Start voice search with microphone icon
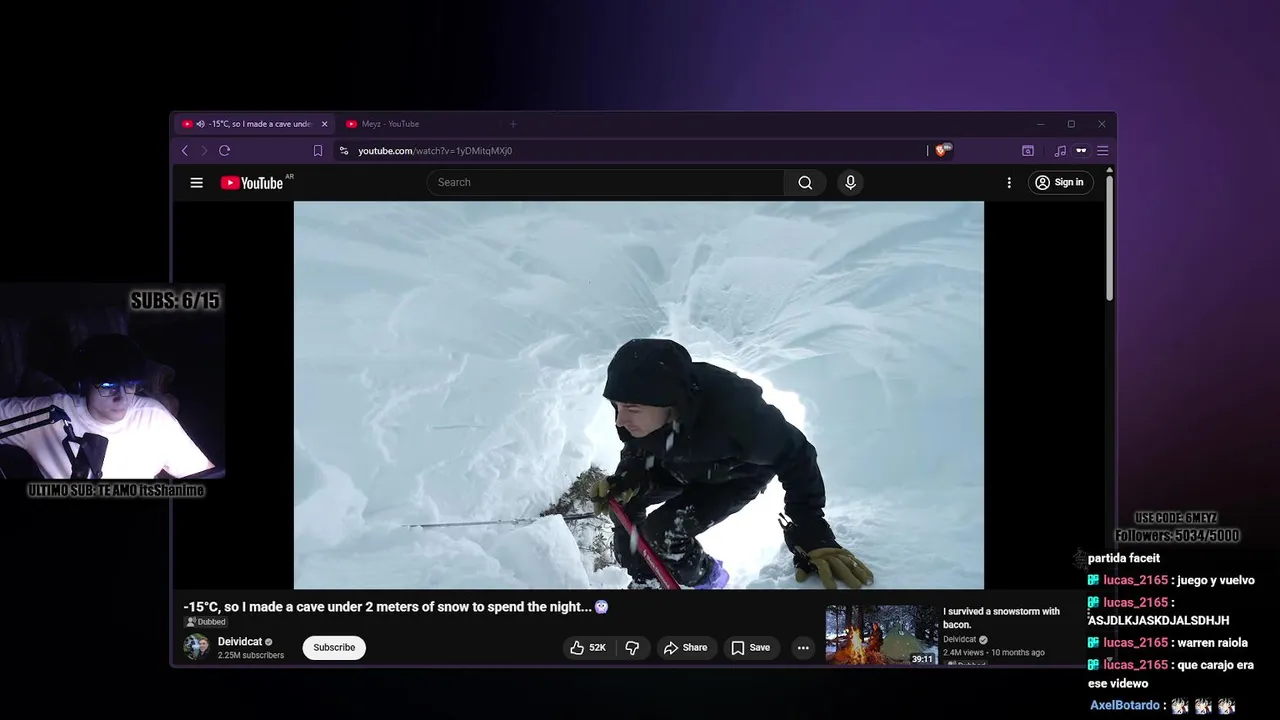 850,182
